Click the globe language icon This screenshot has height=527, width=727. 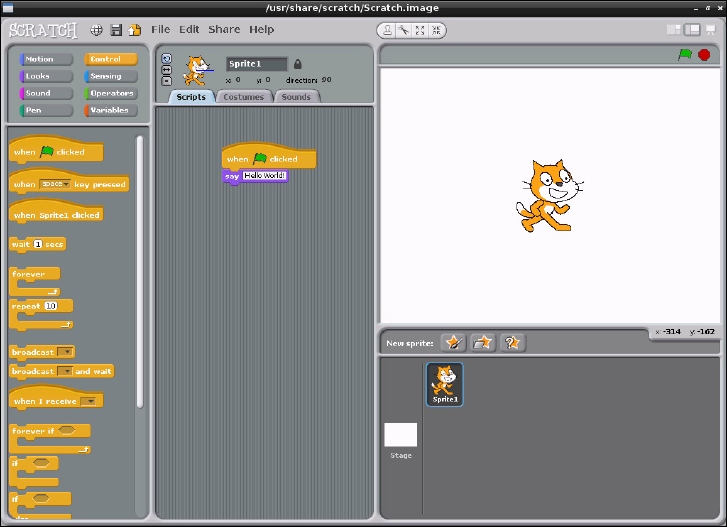click(96, 30)
